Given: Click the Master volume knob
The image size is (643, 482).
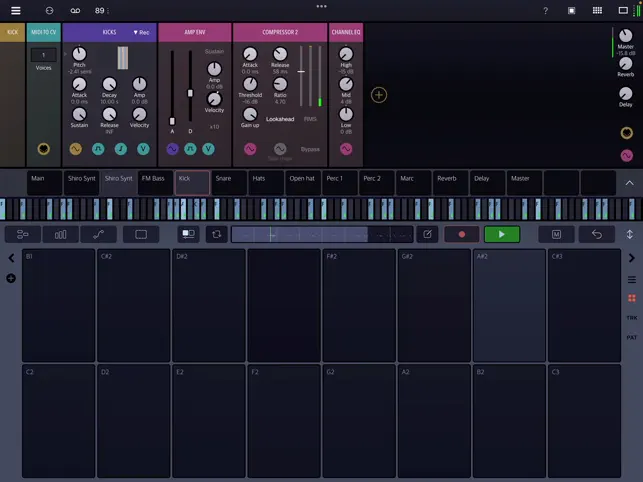Looking at the screenshot, I should point(625,36).
